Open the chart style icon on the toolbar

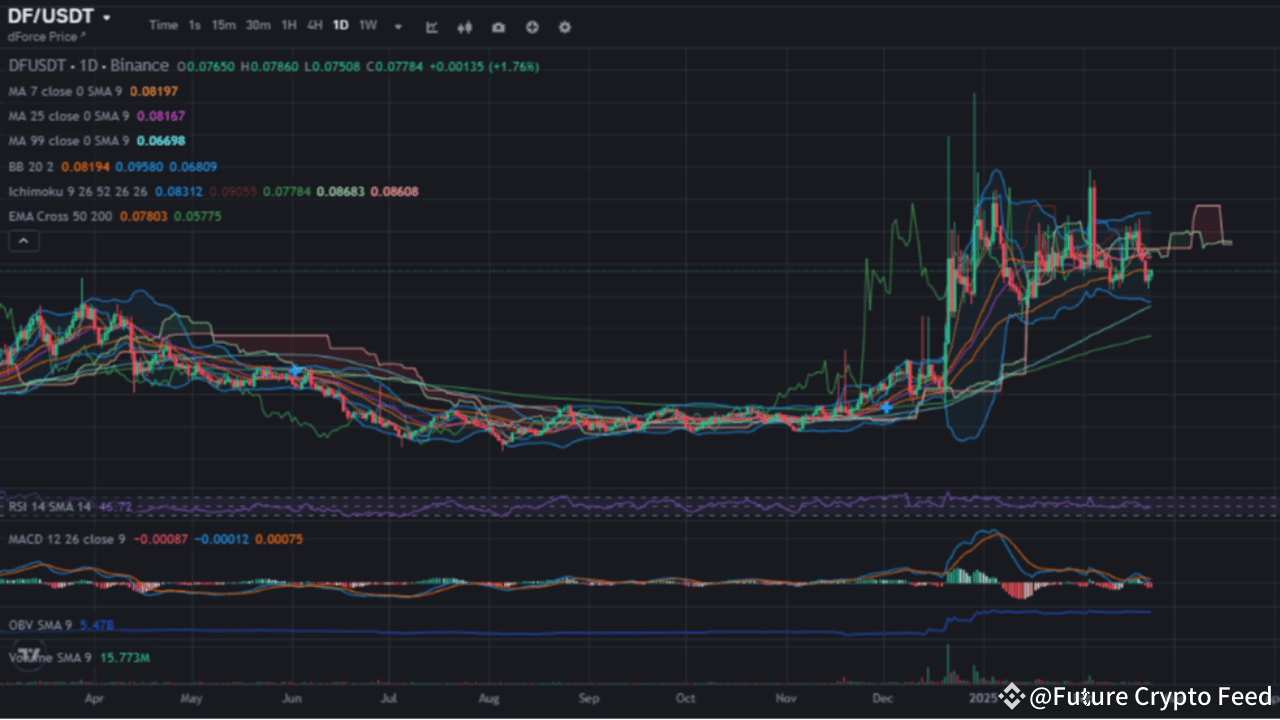(x=431, y=27)
